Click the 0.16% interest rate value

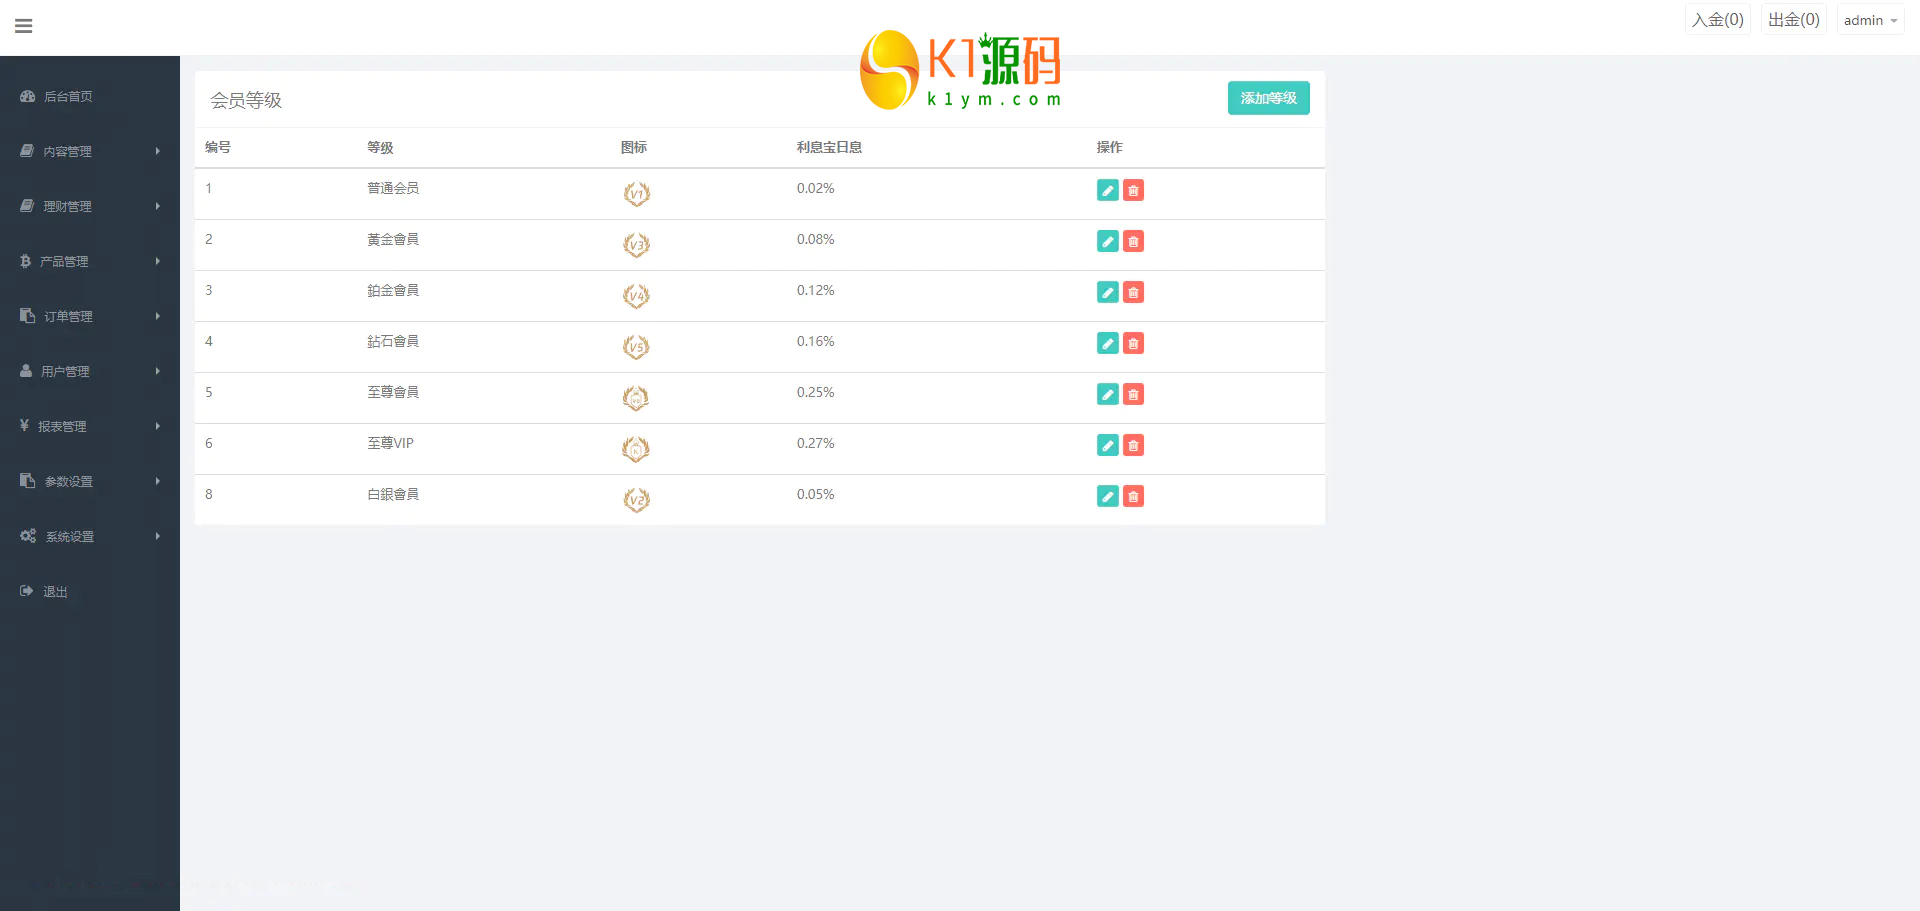[x=815, y=342]
